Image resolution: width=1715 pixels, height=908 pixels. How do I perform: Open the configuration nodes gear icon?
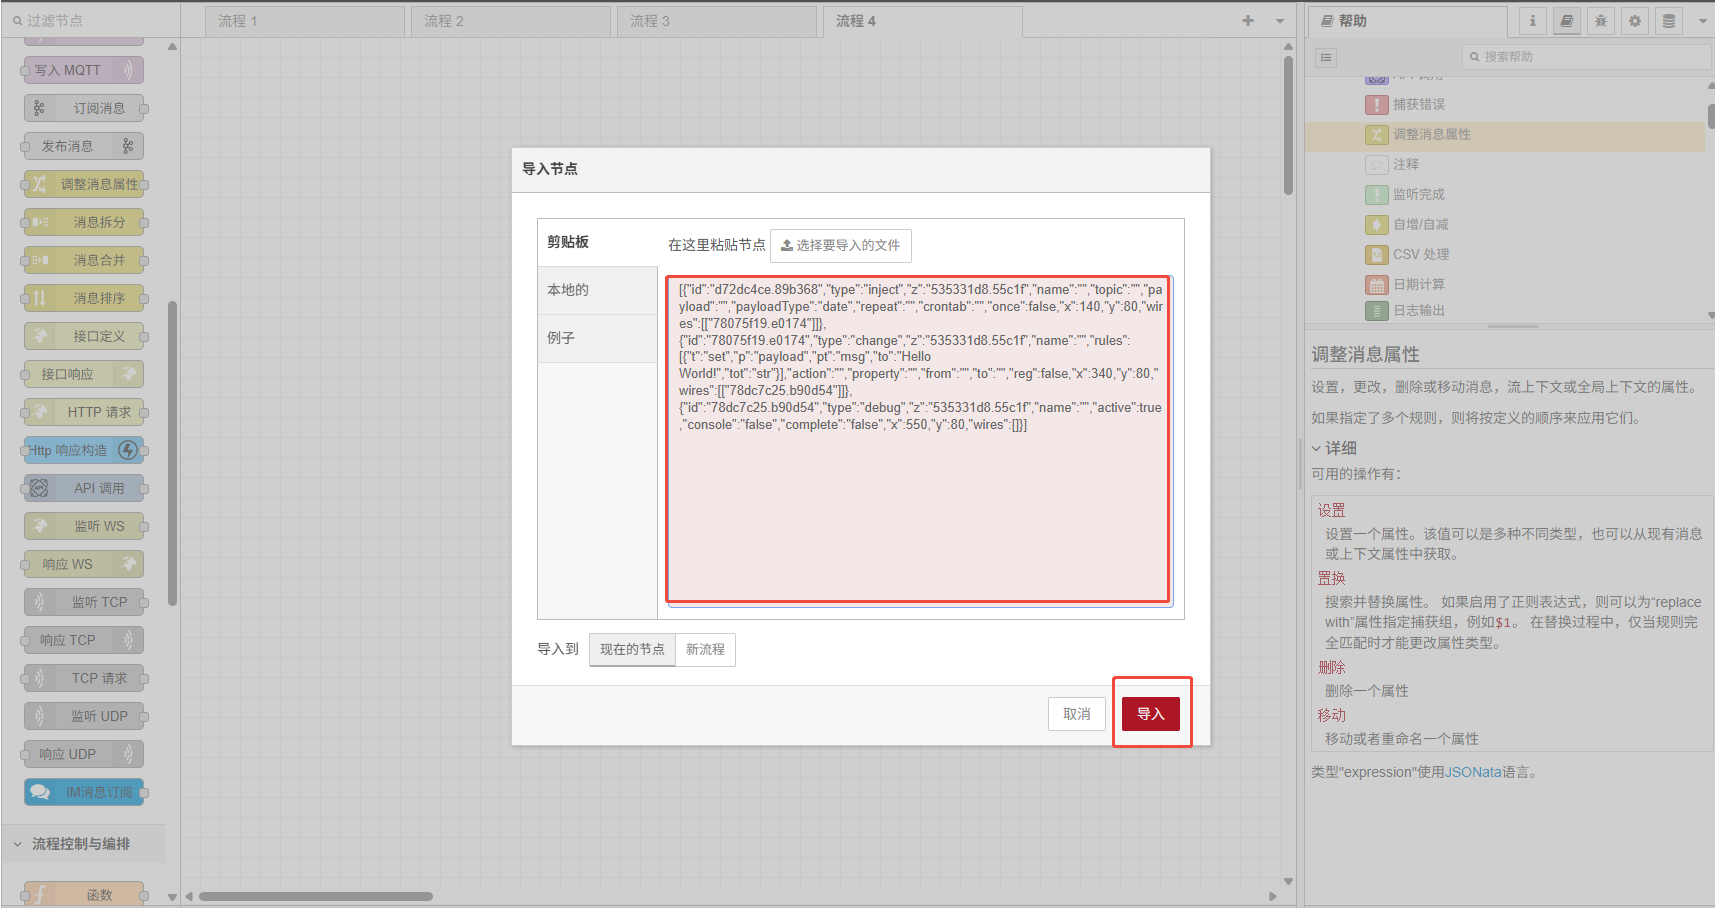[x=1635, y=21]
